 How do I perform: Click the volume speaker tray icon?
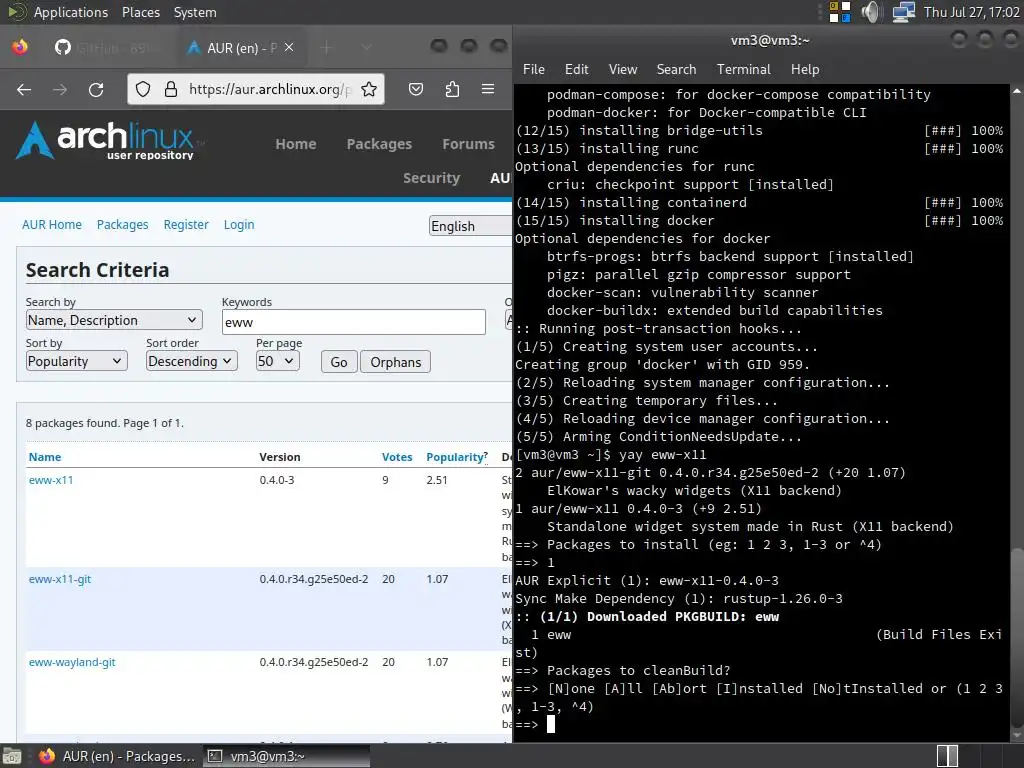click(871, 12)
